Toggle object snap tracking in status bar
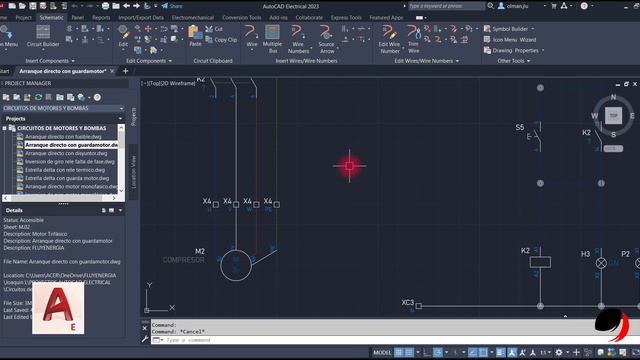The image size is (640, 360). [473, 352]
